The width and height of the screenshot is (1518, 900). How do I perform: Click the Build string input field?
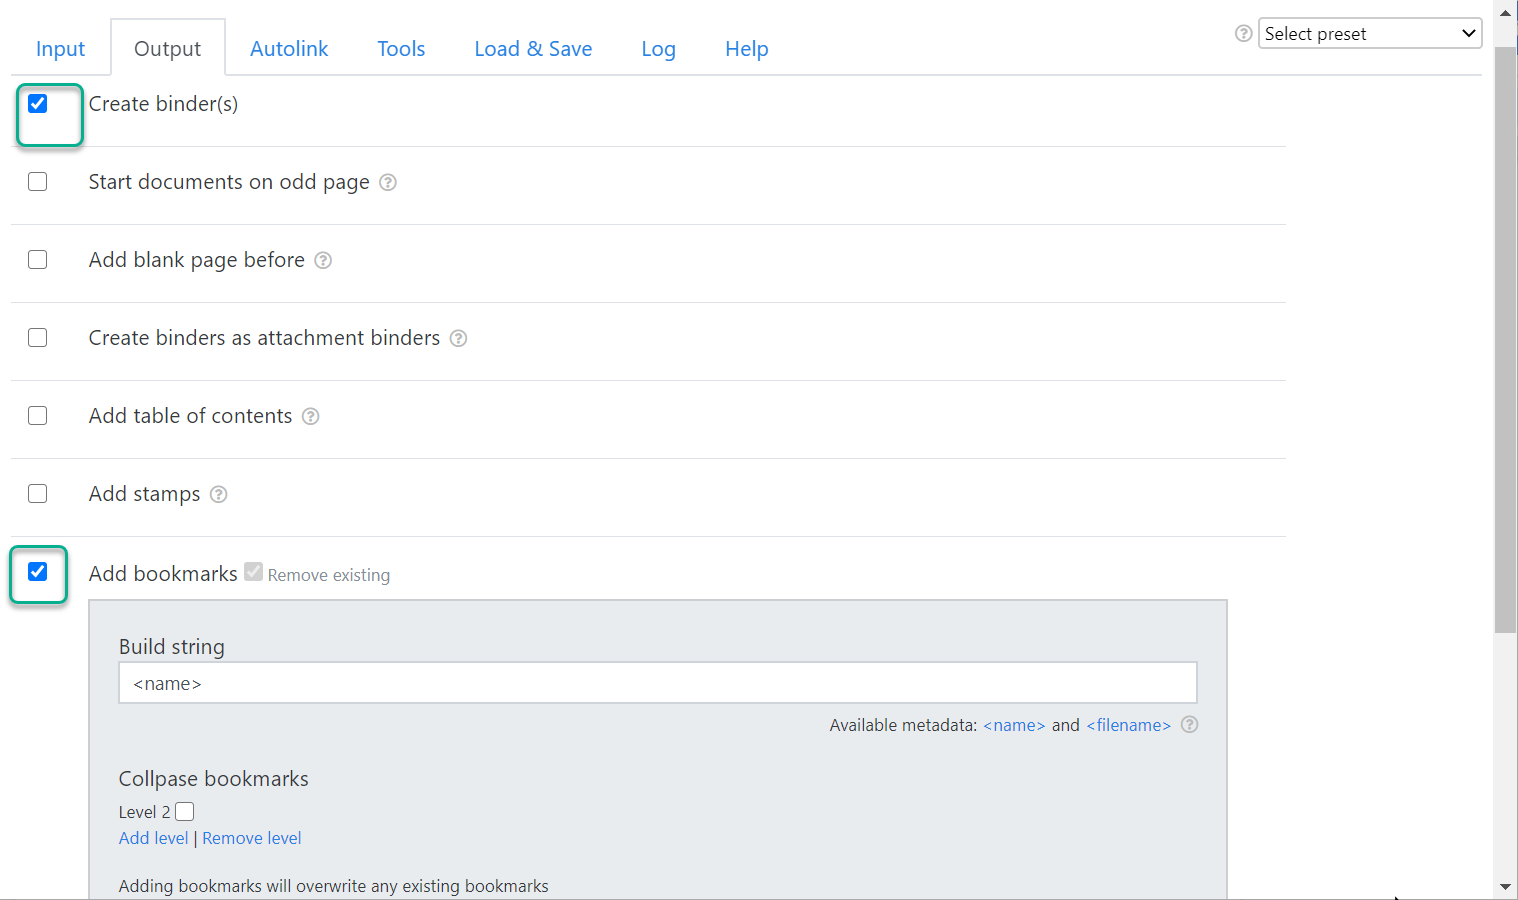click(657, 682)
